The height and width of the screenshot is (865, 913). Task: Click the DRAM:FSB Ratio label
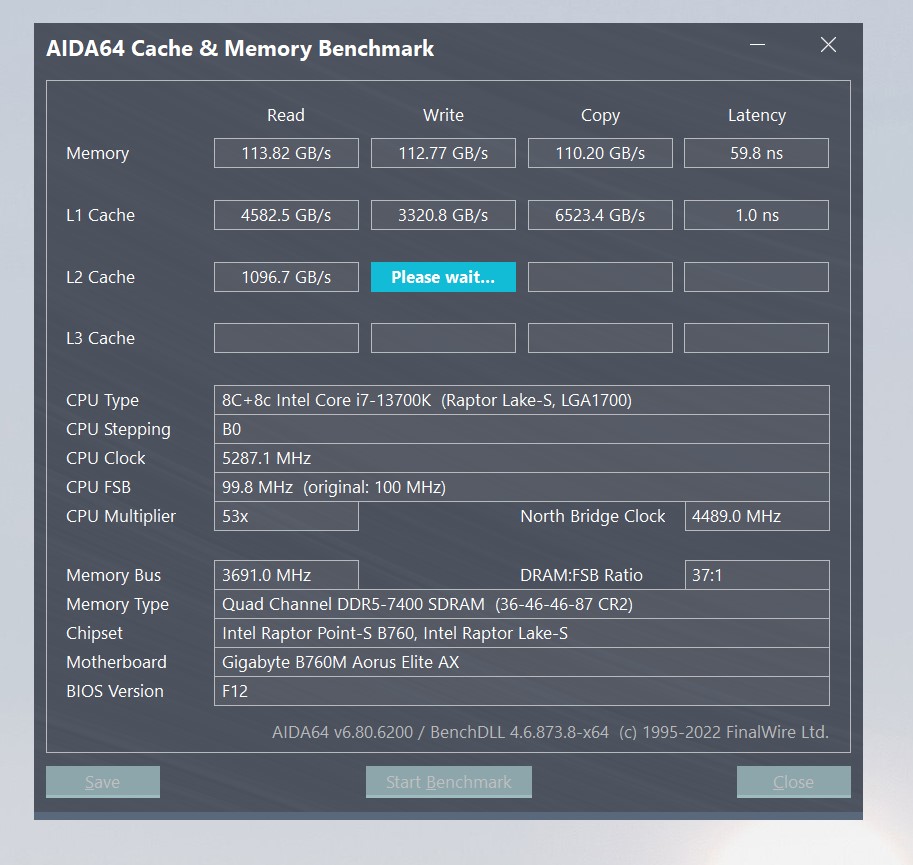[x=581, y=575]
